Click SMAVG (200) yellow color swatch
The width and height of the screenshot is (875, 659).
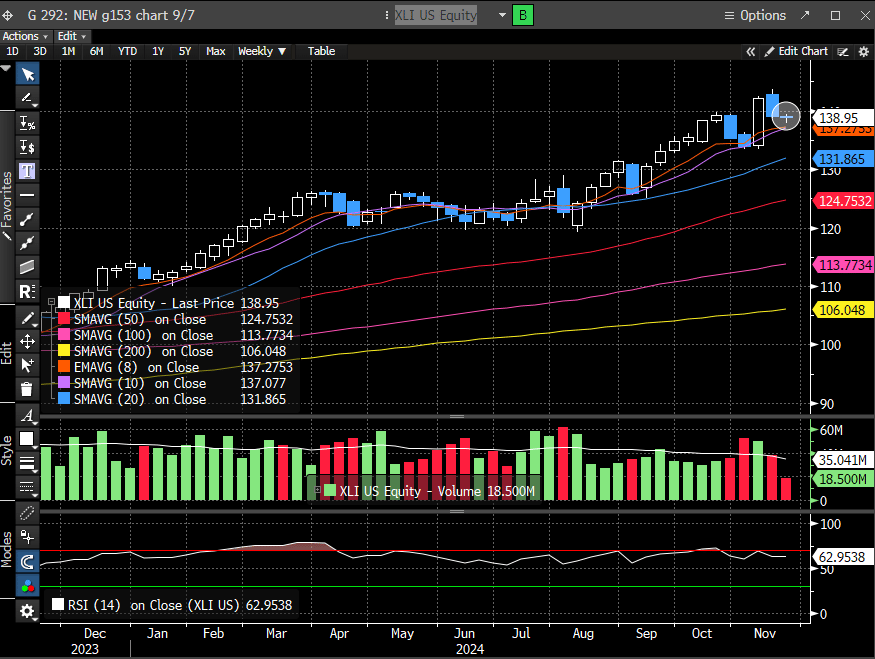point(64,350)
